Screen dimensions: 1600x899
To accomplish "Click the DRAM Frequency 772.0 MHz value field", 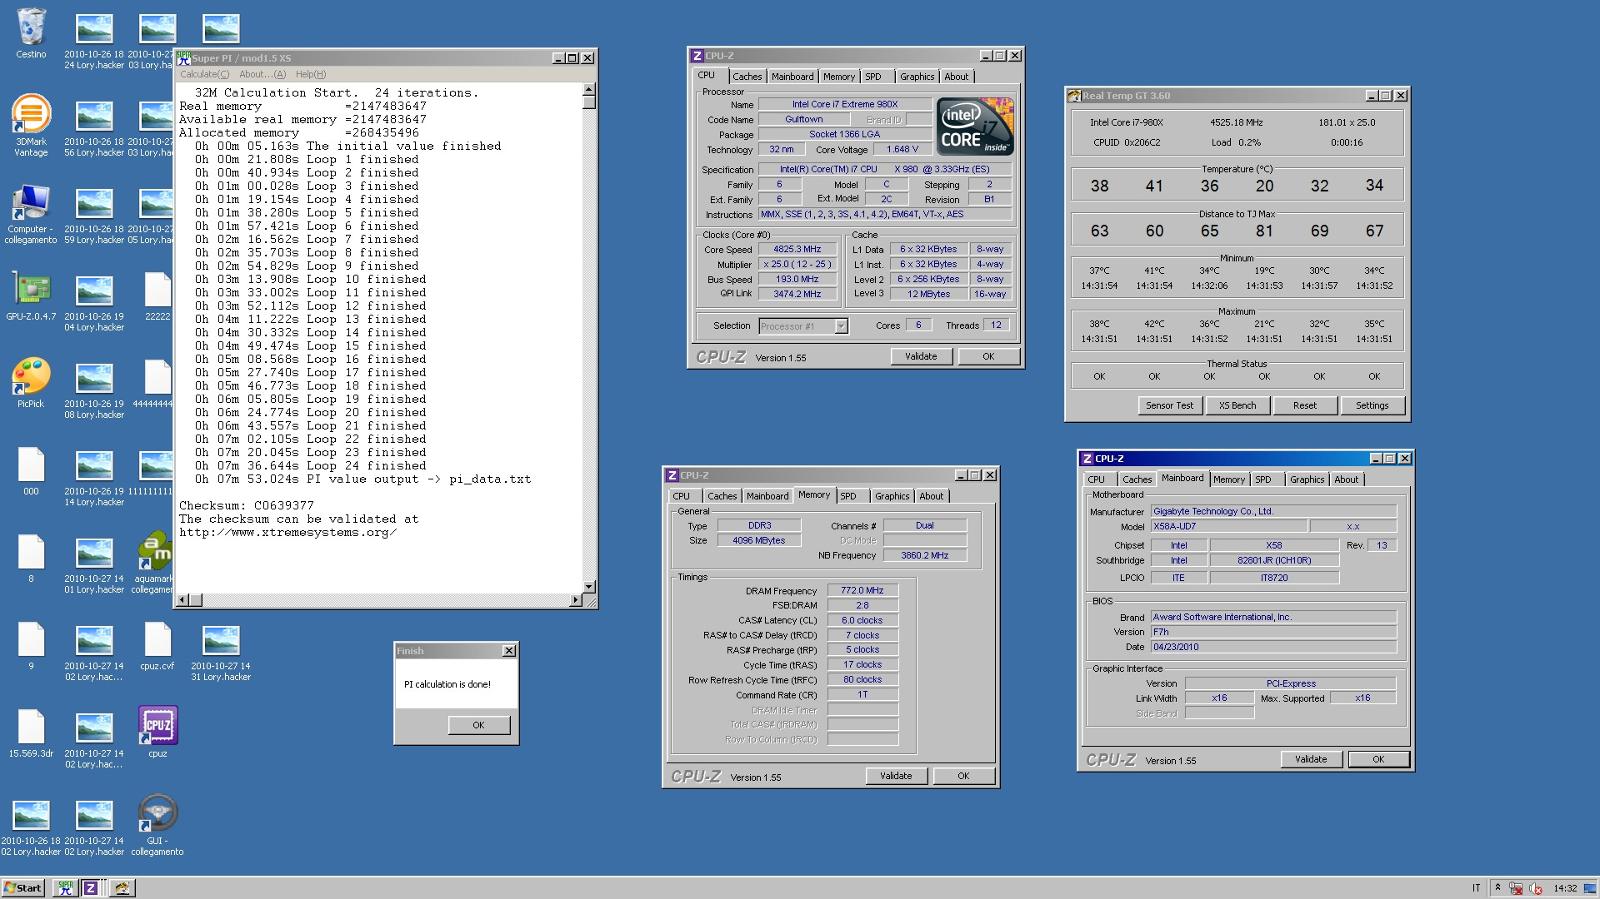I will (x=862, y=591).
